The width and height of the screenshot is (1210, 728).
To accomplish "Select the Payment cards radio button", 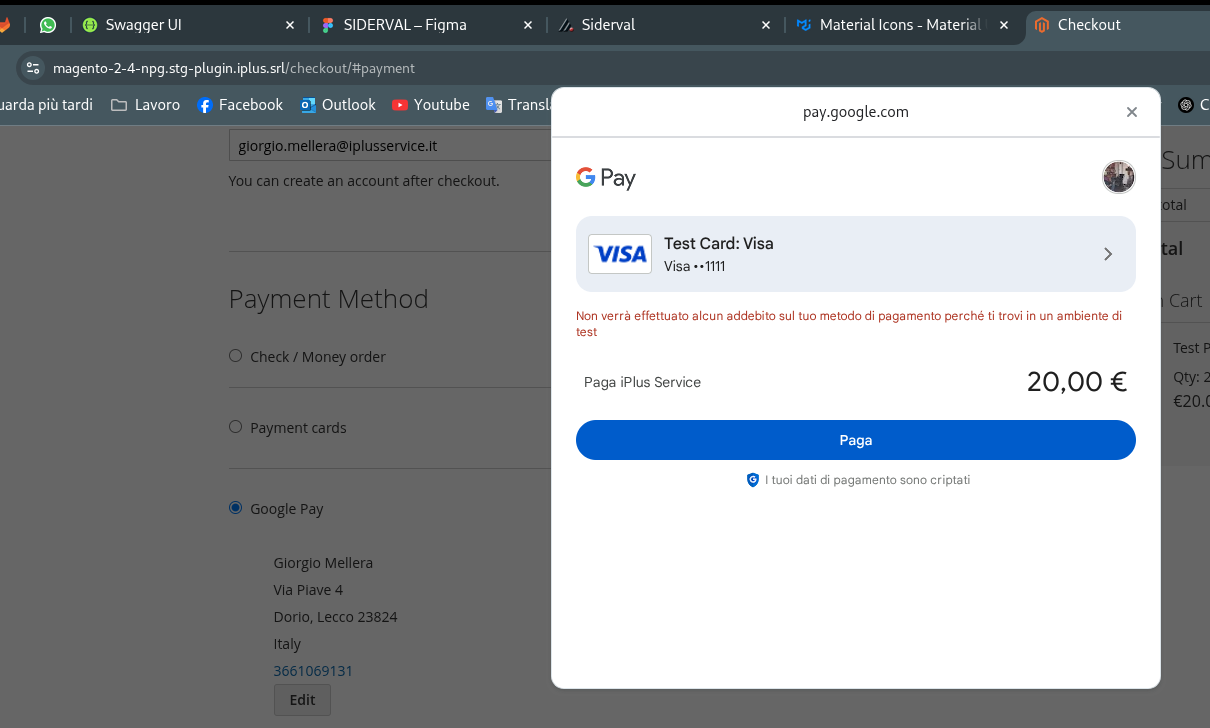I will pyautogui.click(x=236, y=427).
